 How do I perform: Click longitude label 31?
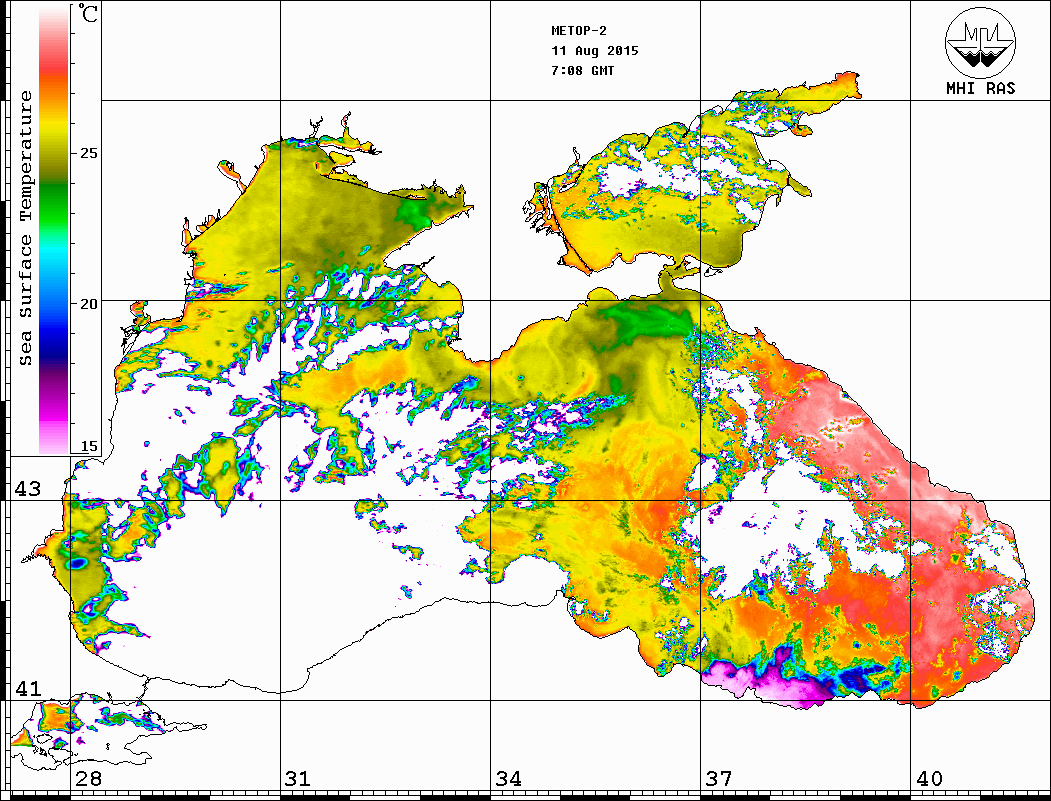[298, 778]
